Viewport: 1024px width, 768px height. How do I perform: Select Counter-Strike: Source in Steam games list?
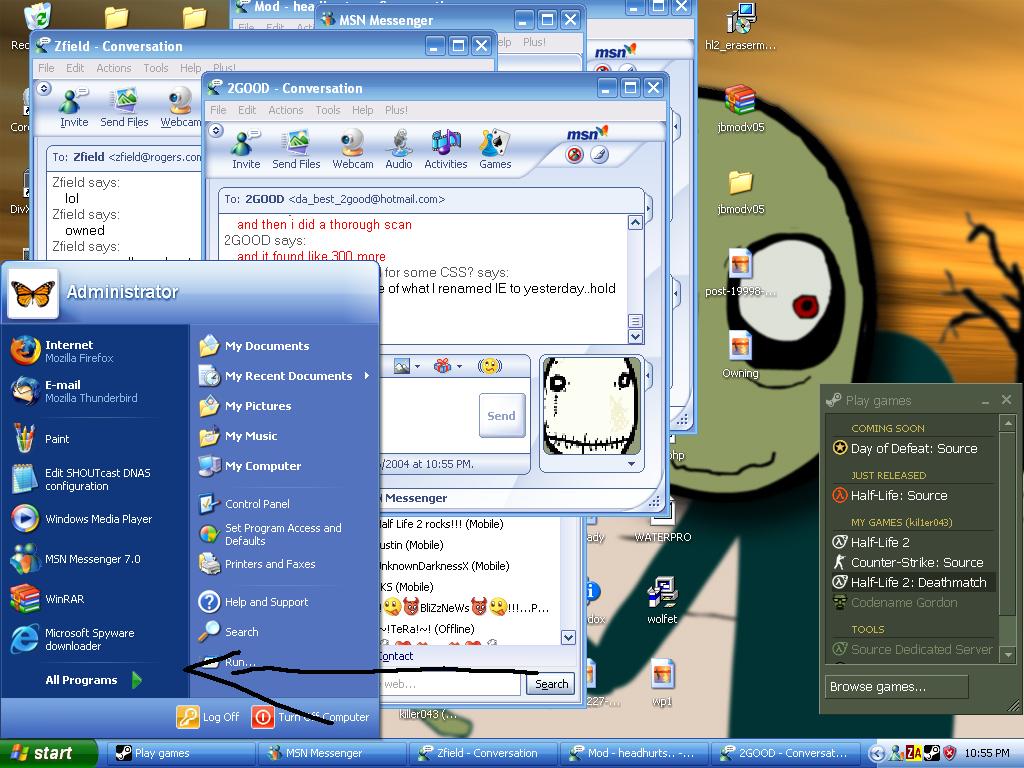pyautogui.click(x=916, y=562)
